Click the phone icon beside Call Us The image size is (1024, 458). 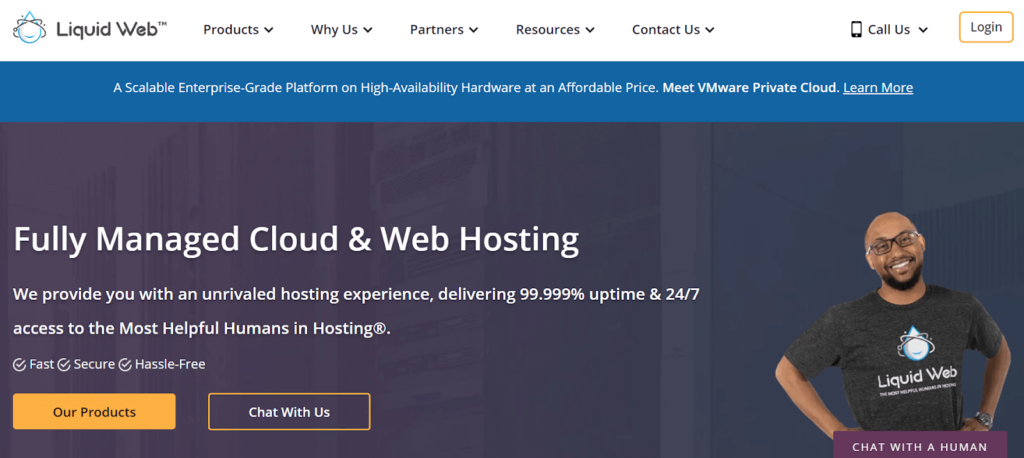(x=856, y=29)
